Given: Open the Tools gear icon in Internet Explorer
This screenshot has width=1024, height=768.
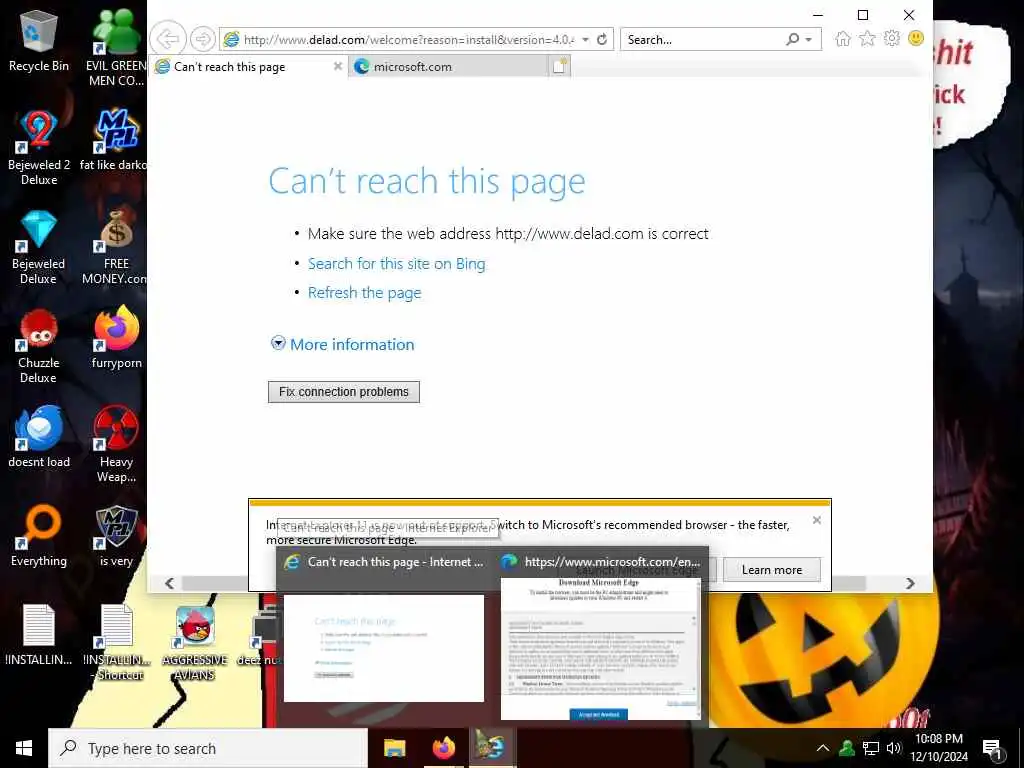Looking at the screenshot, I should (x=891, y=39).
